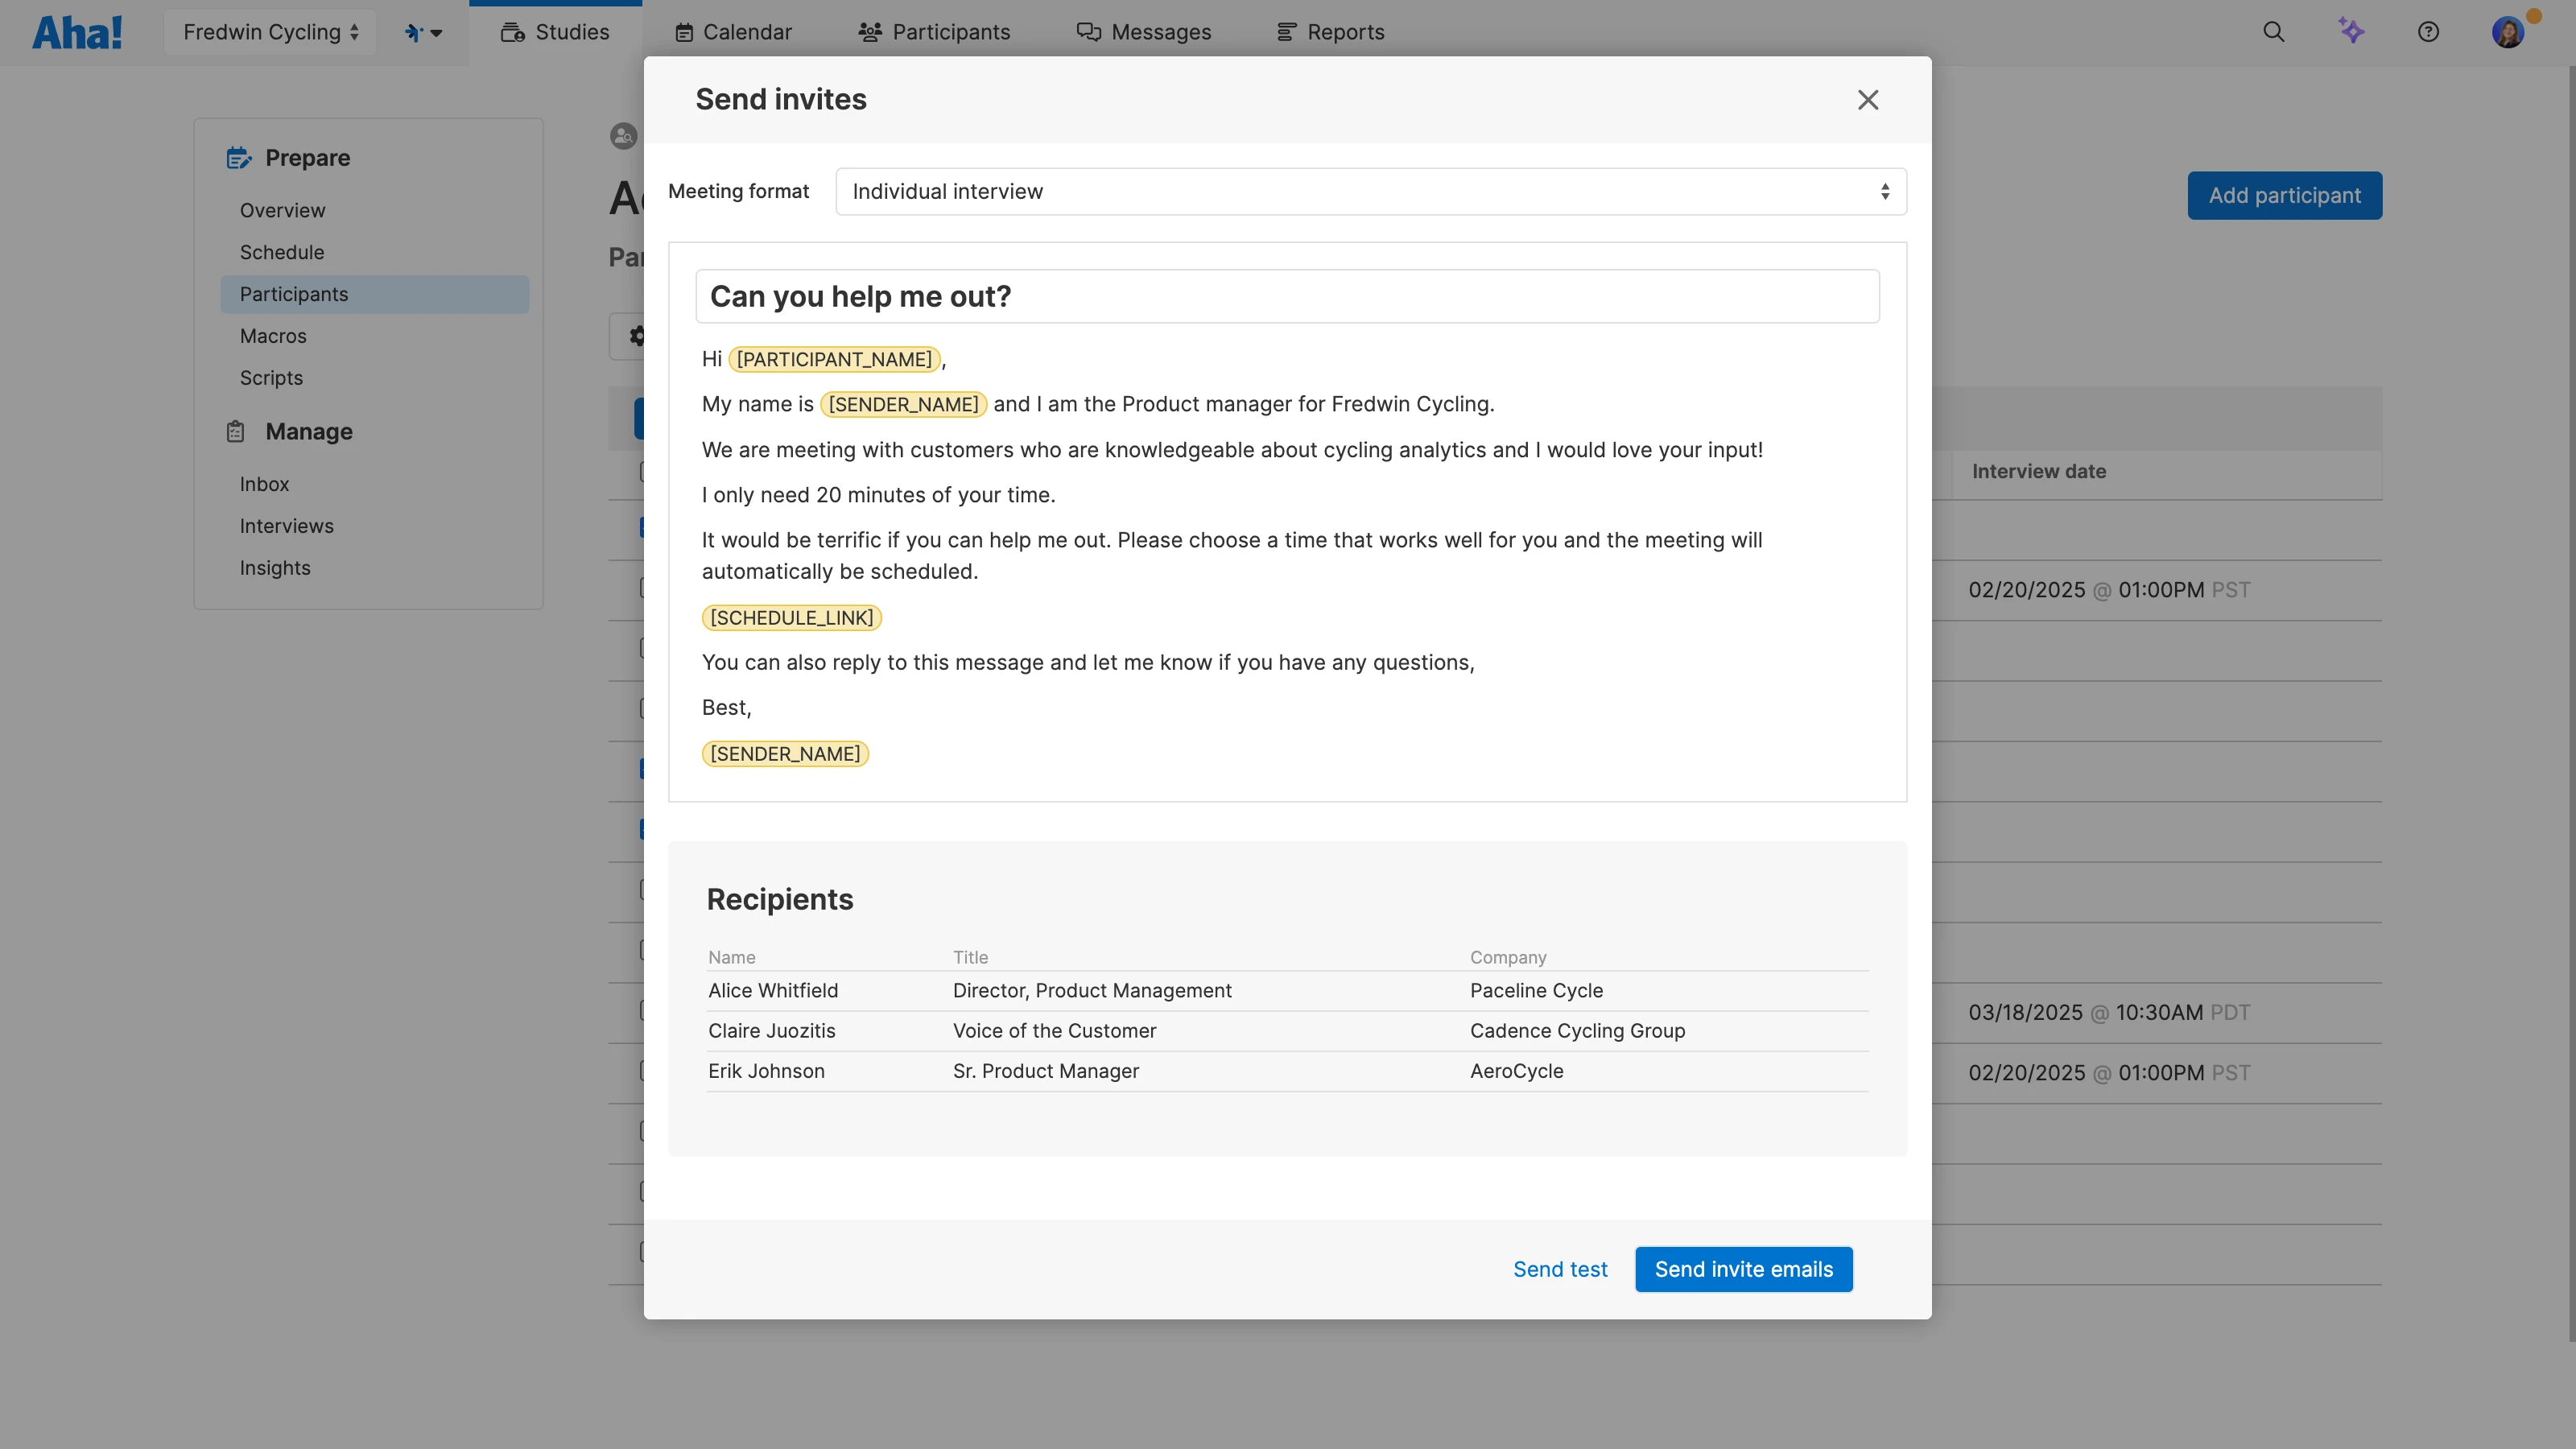Image resolution: width=2576 pixels, height=1449 pixels.
Task: Switch to the Calendar tab
Action: [x=733, y=31]
